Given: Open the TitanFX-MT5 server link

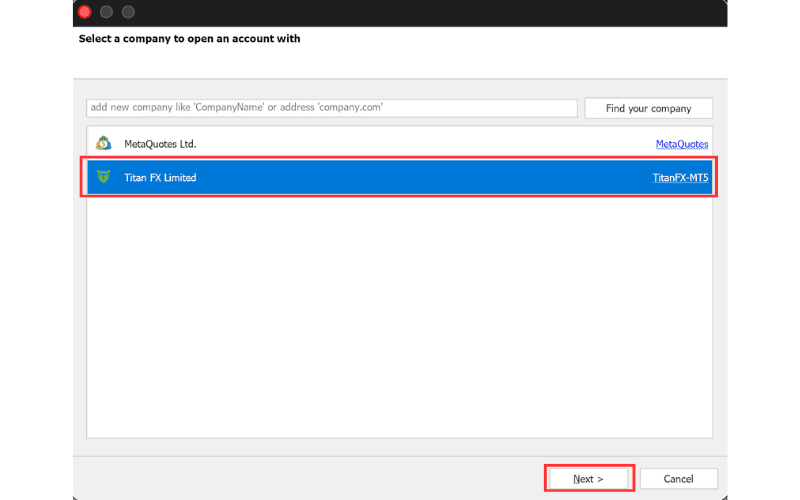Looking at the screenshot, I should pos(680,178).
